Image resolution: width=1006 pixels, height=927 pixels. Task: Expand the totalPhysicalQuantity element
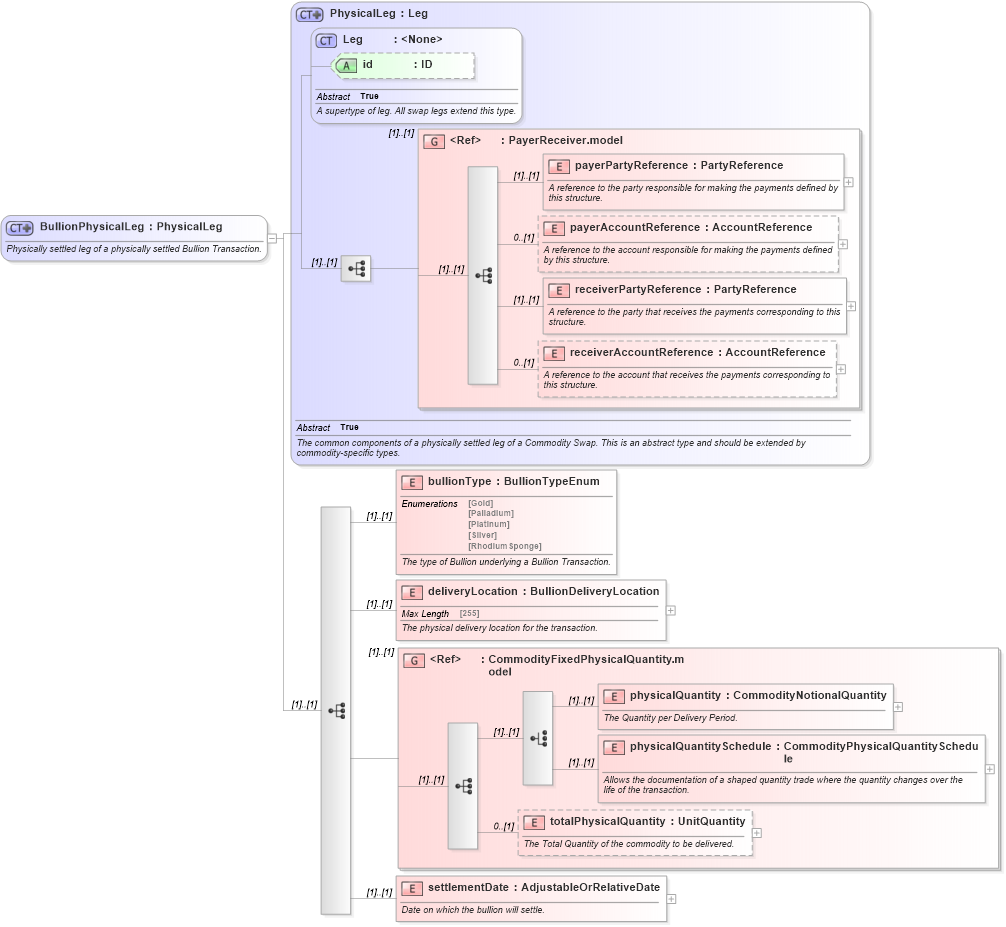click(x=757, y=833)
